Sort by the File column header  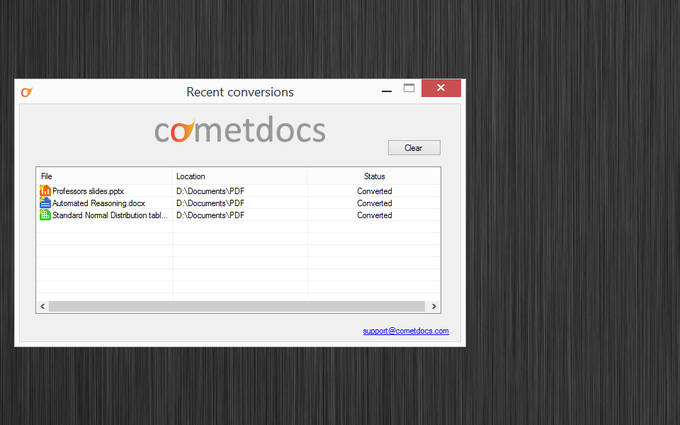[104, 177]
